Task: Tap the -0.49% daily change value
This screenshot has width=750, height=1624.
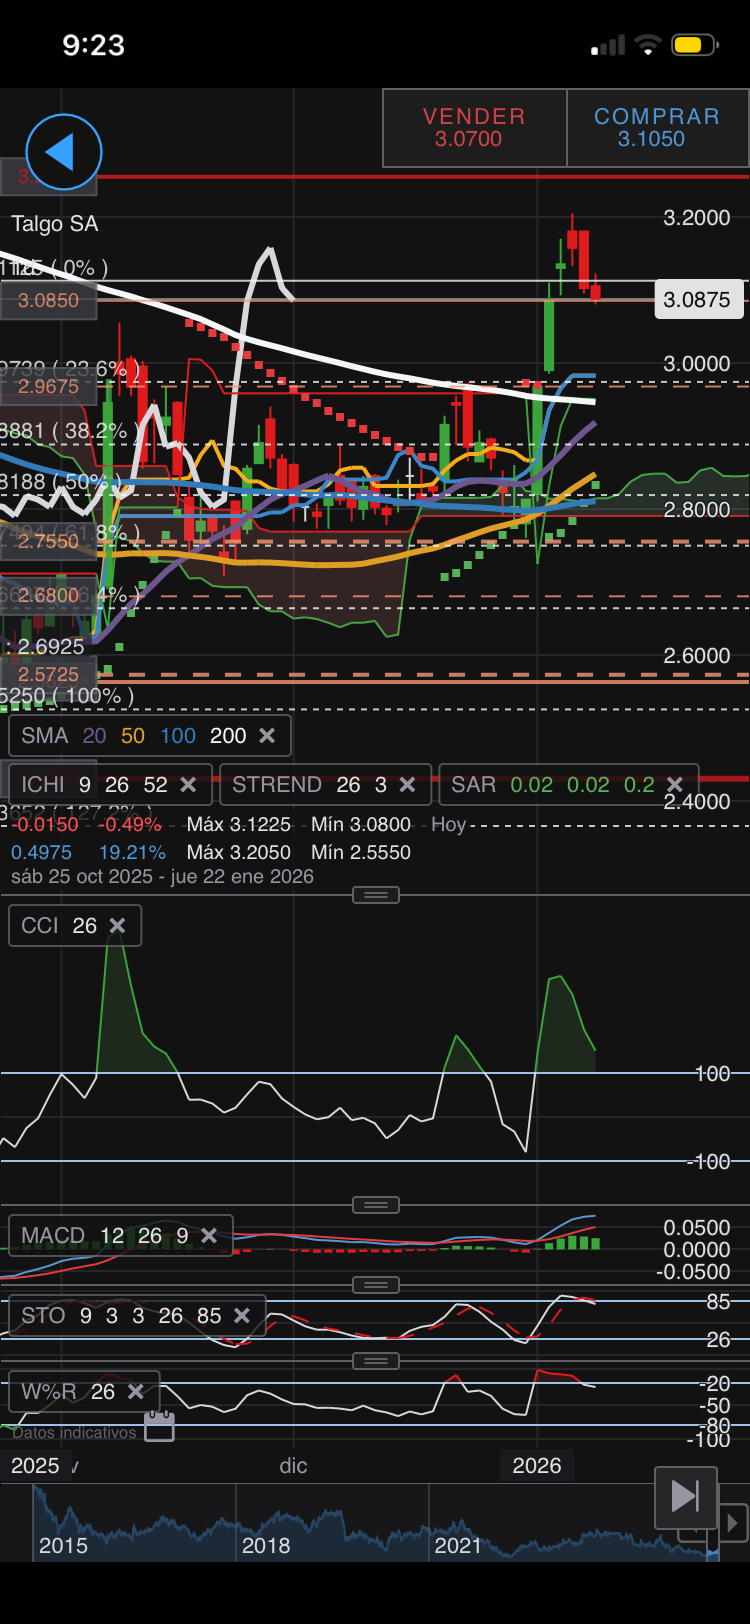Action: (129, 825)
